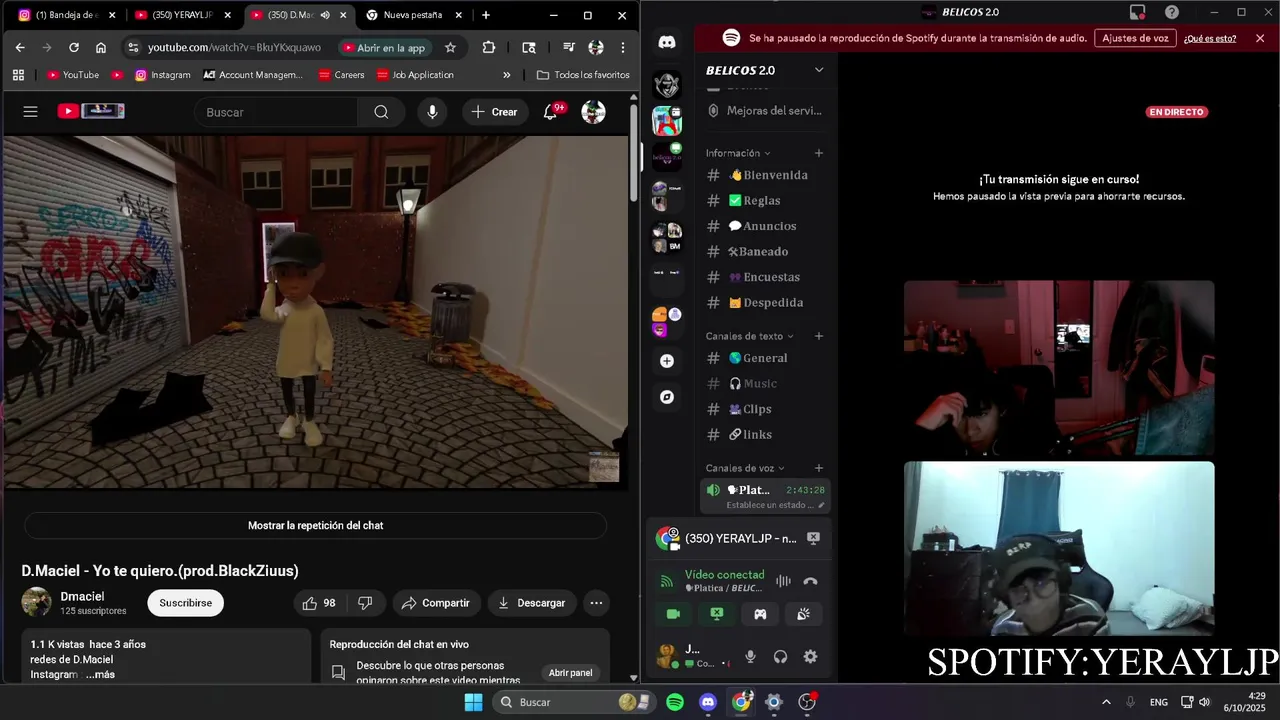Open Chrome extensions puzzle icon

click(489, 47)
